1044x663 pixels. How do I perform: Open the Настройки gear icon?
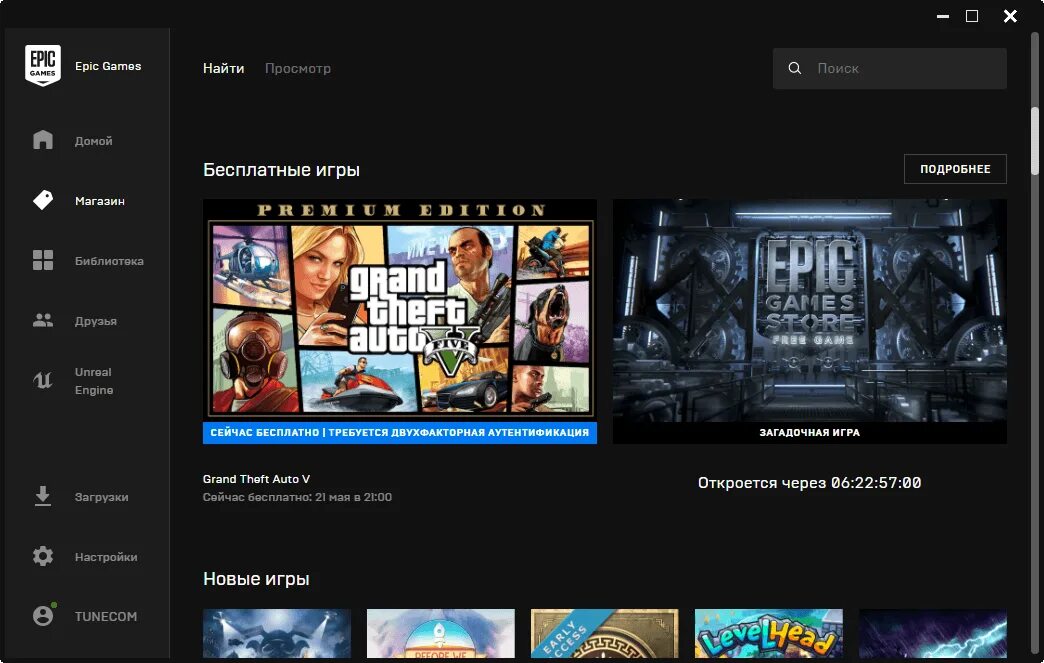click(x=43, y=556)
